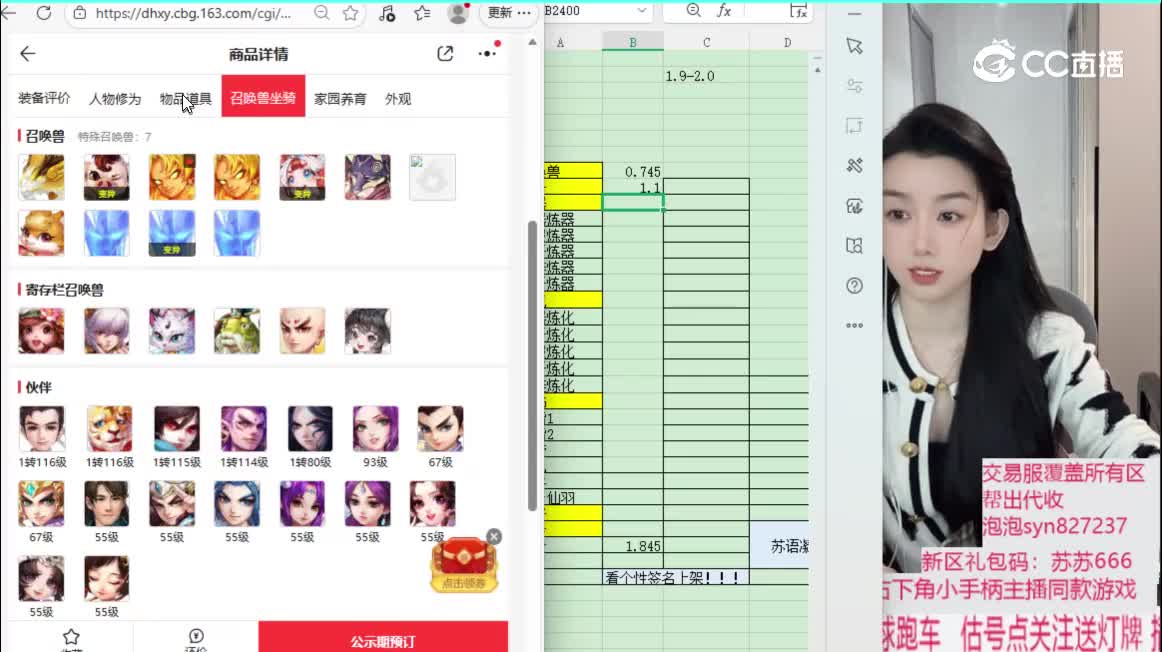Click the web page vertical scrollbar

pyautogui.click(x=532, y=365)
